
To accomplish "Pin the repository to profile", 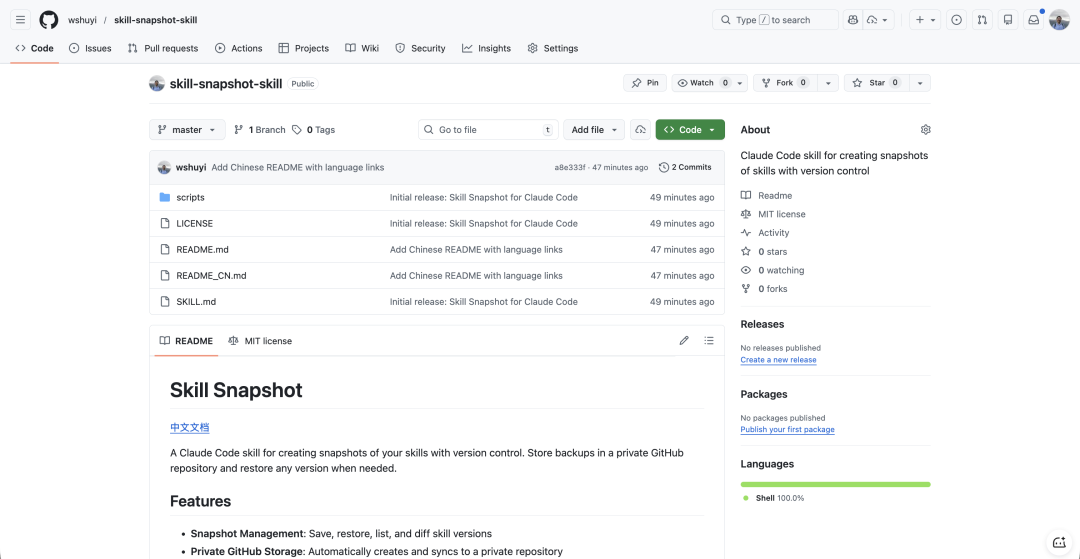I will point(646,83).
